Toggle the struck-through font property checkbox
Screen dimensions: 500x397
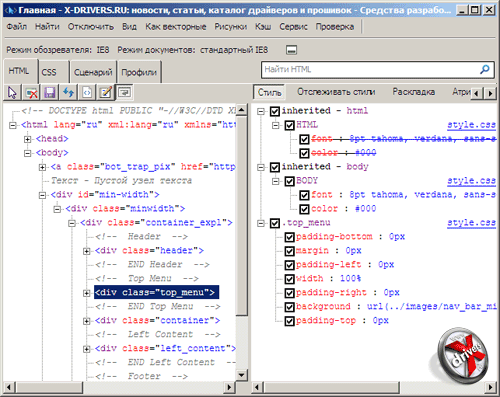(304, 139)
